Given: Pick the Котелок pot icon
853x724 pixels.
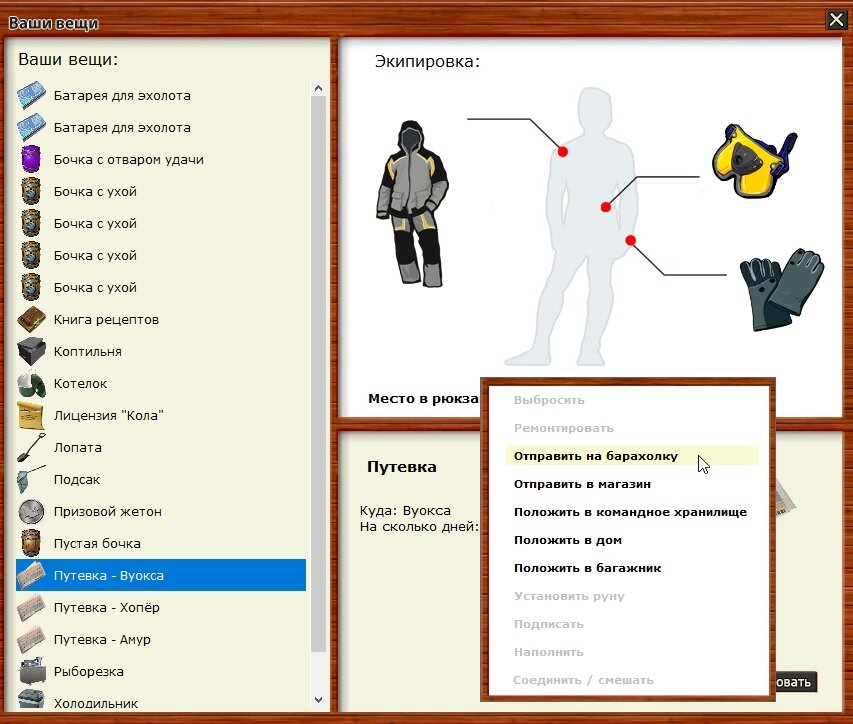Looking at the screenshot, I should point(31,383).
